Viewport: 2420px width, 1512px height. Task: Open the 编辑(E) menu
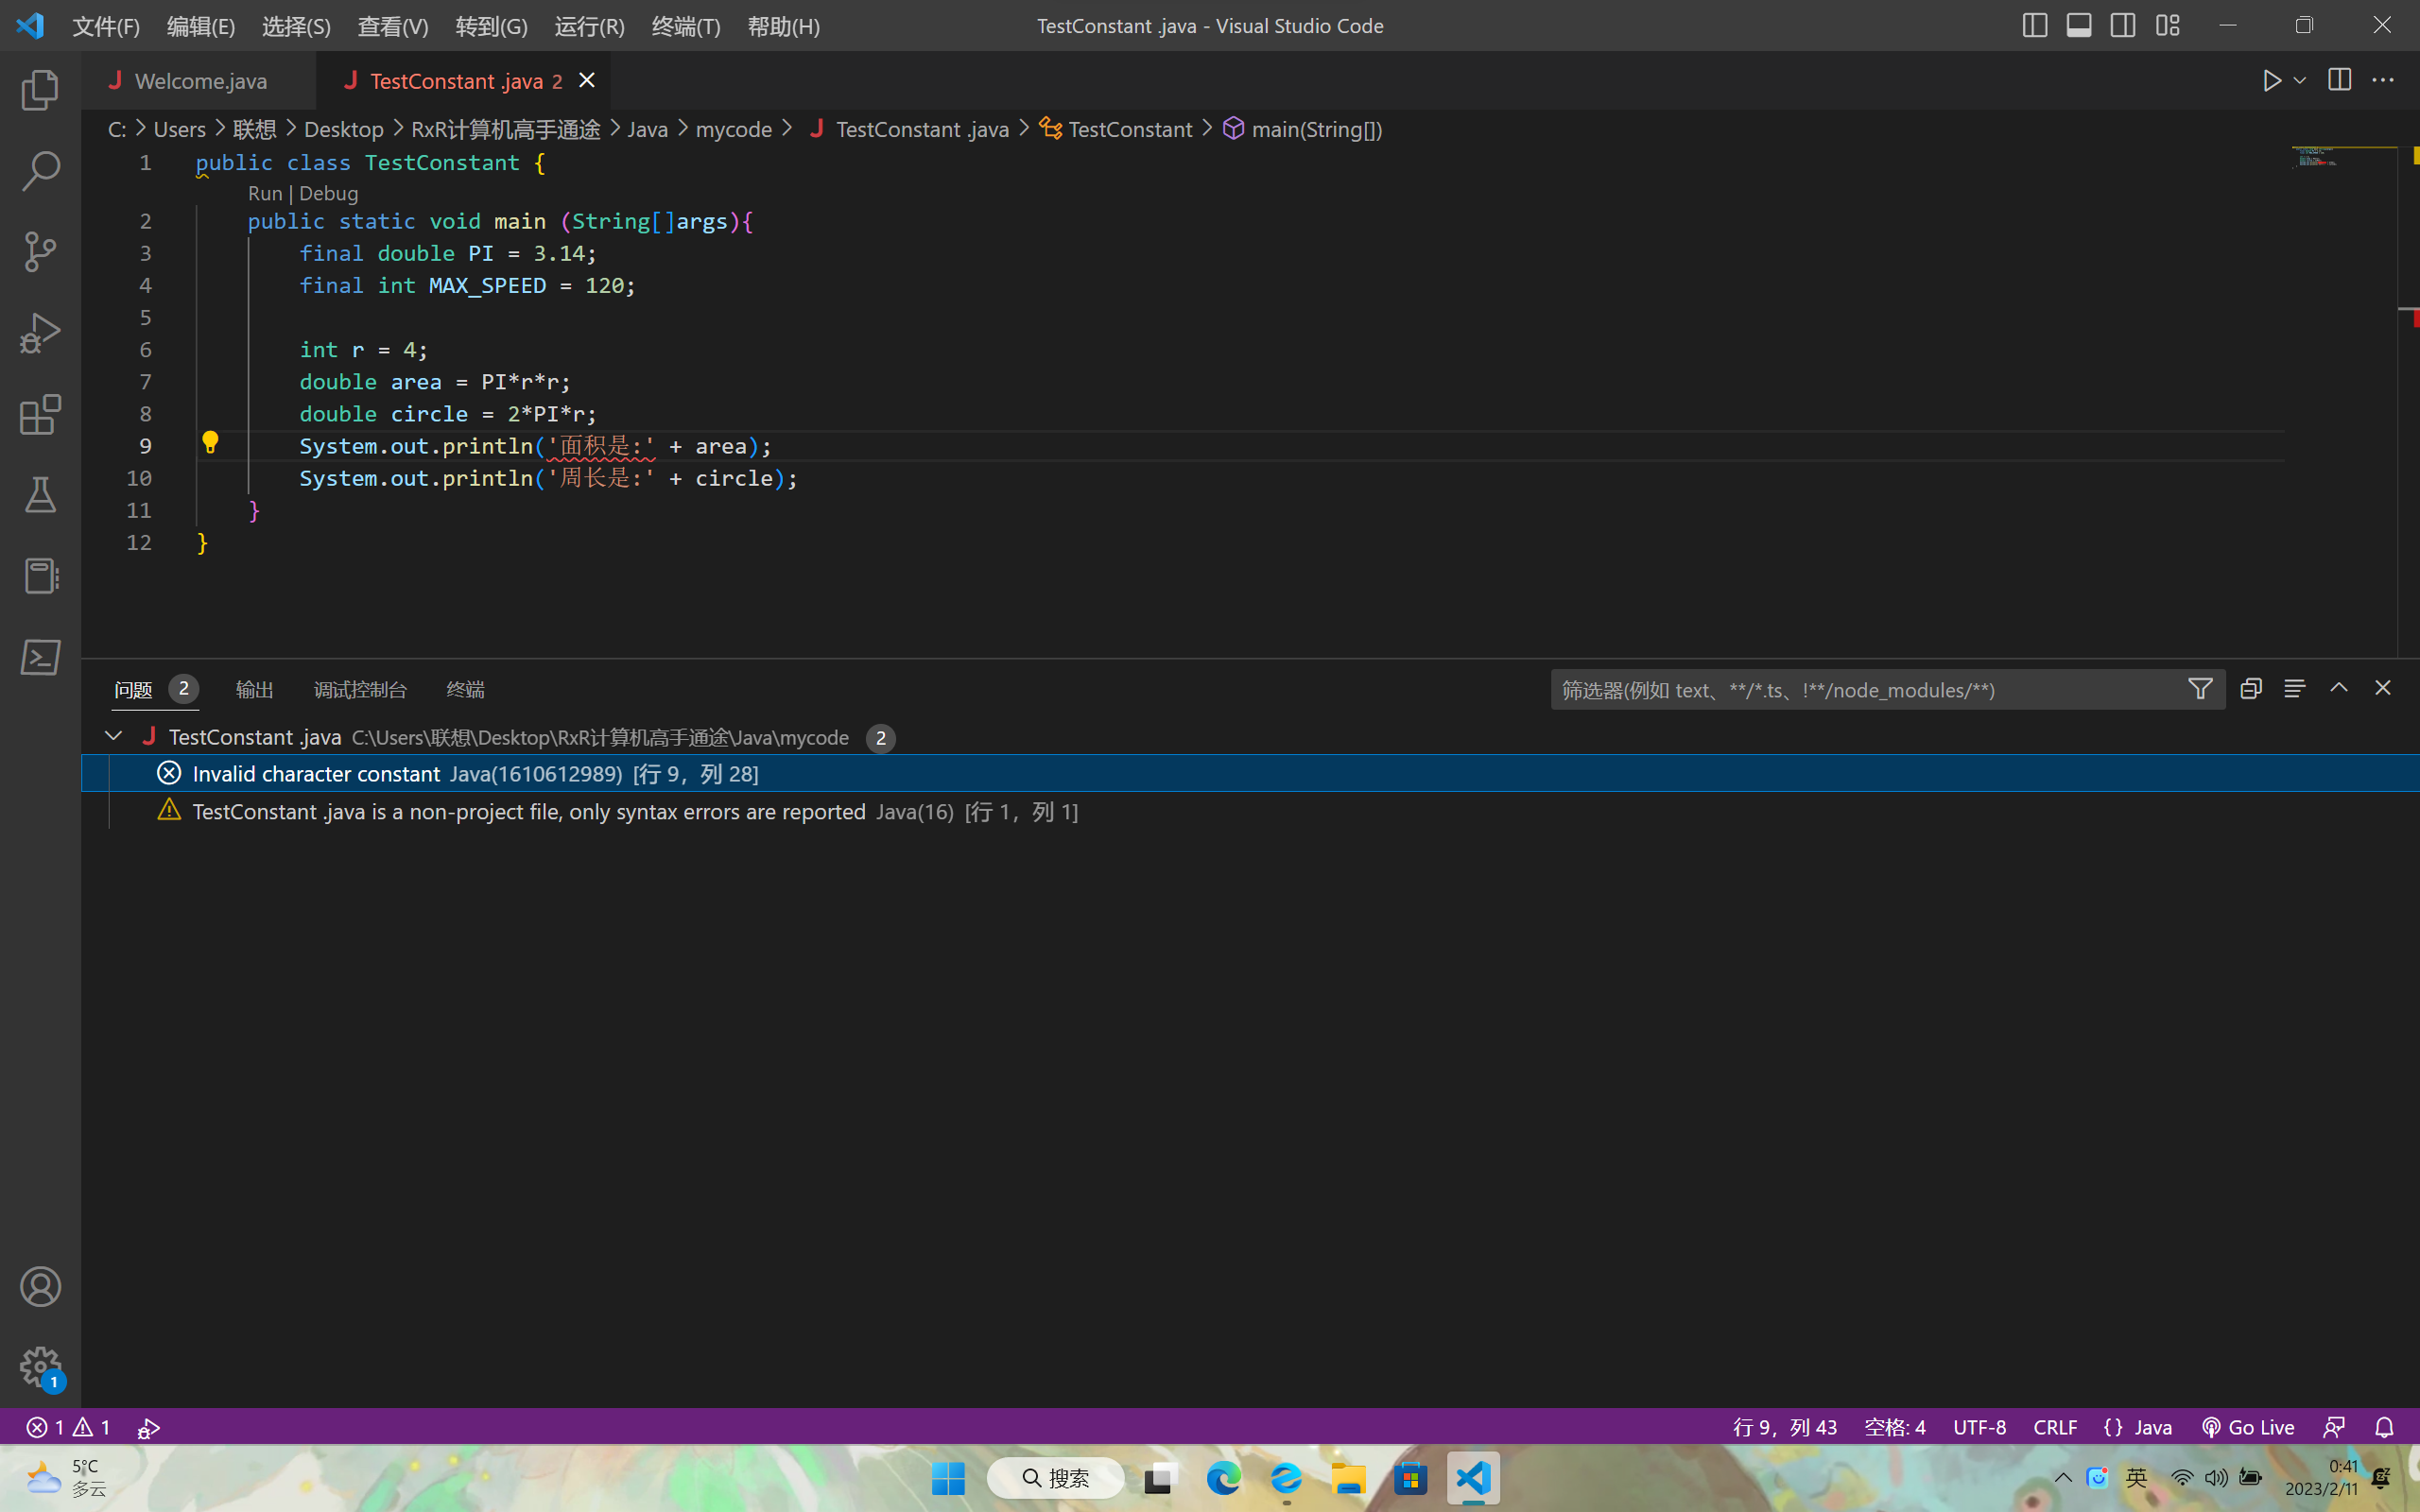click(x=201, y=26)
